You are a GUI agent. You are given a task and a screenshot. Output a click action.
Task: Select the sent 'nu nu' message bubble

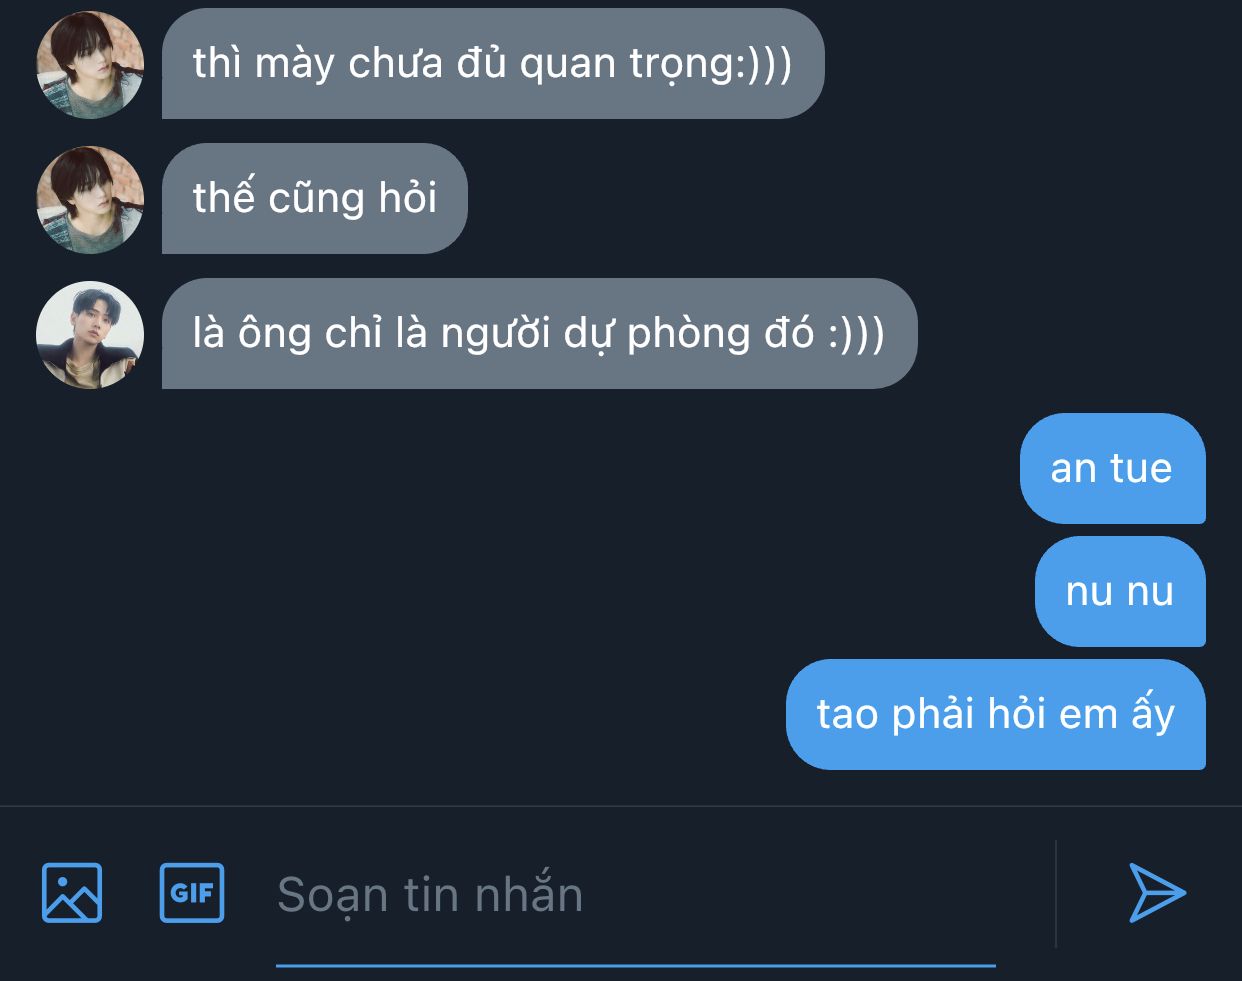[x=1120, y=591]
